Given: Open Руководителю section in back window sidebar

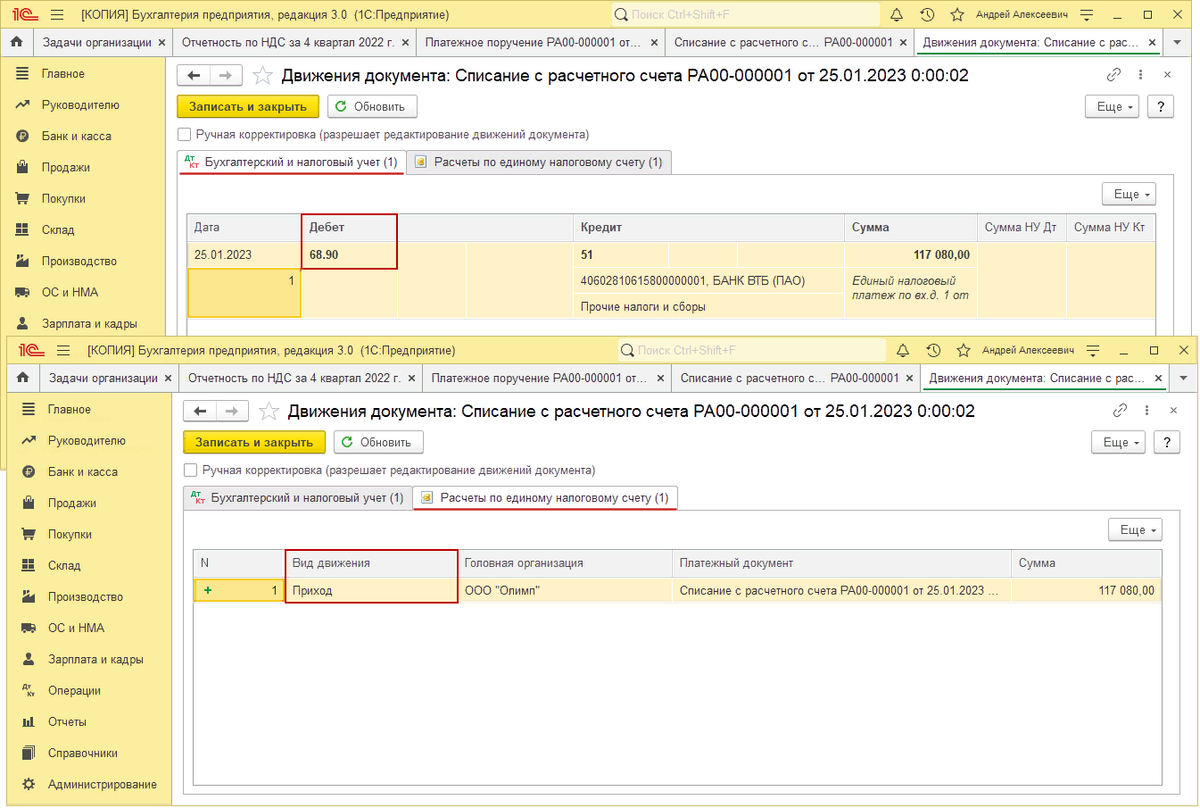Looking at the screenshot, I should point(80,105).
